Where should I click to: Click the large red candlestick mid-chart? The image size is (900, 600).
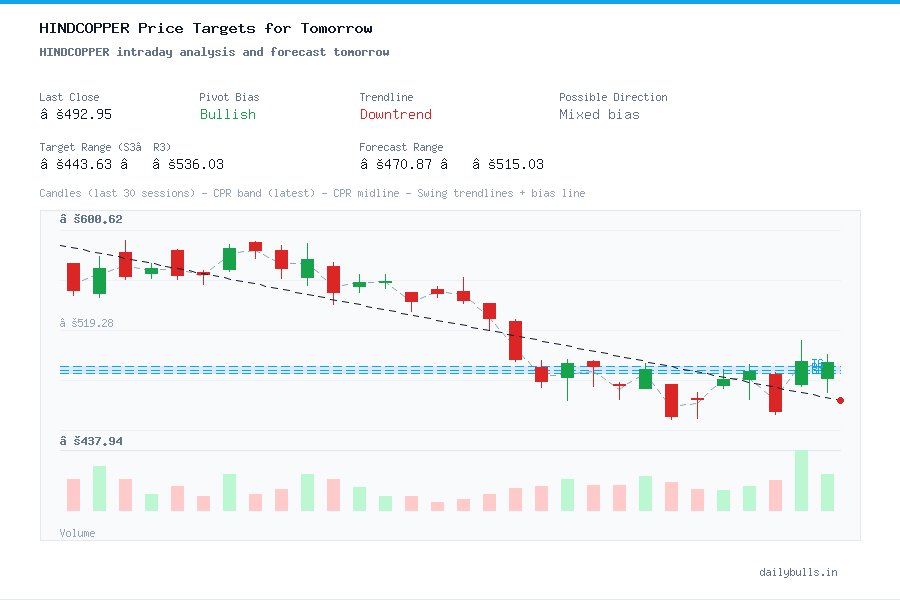515,340
